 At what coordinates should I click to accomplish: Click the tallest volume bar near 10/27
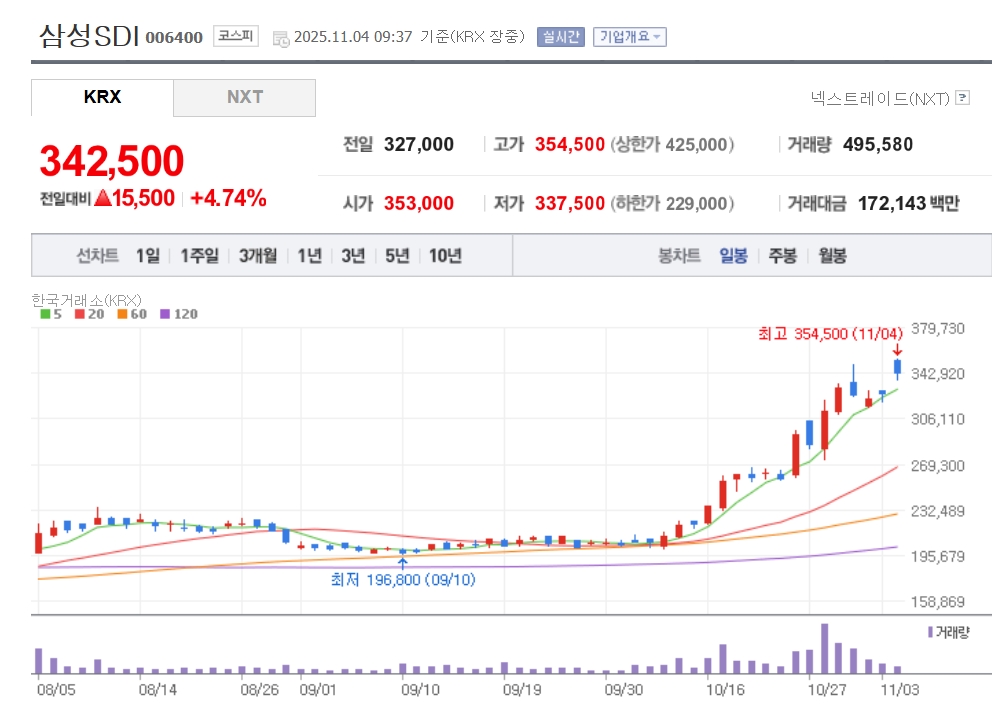tap(825, 648)
